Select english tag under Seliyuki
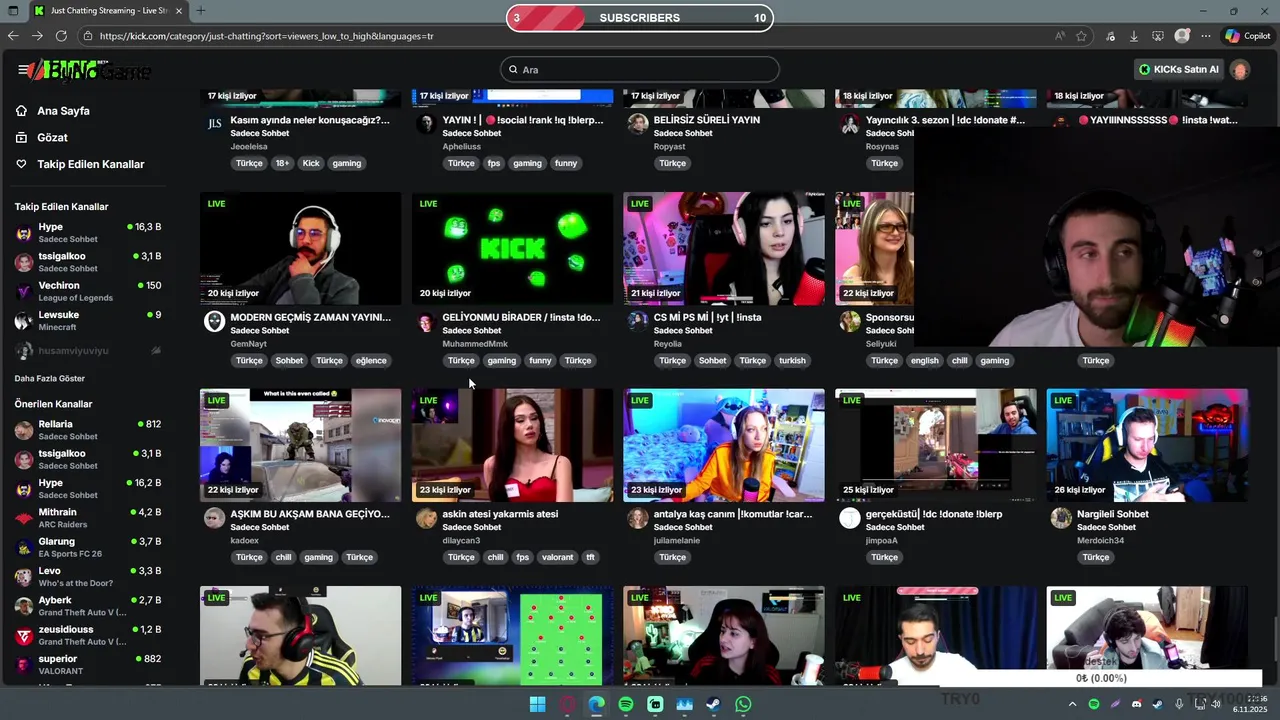The height and width of the screenshot is (720, 1280). [925, 361]
